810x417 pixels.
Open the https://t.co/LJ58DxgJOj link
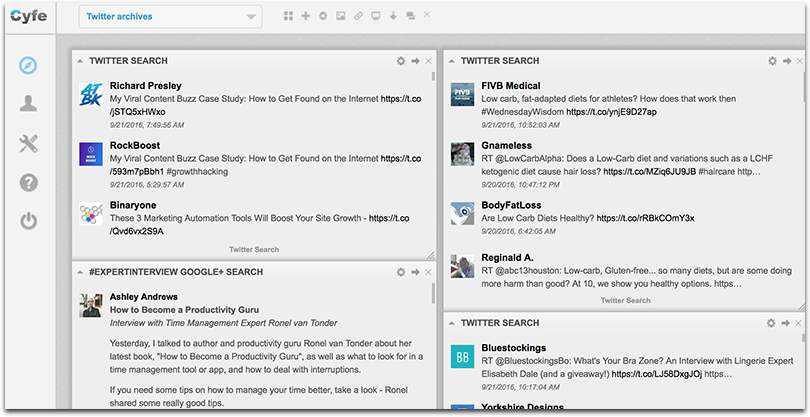point(657,374)
